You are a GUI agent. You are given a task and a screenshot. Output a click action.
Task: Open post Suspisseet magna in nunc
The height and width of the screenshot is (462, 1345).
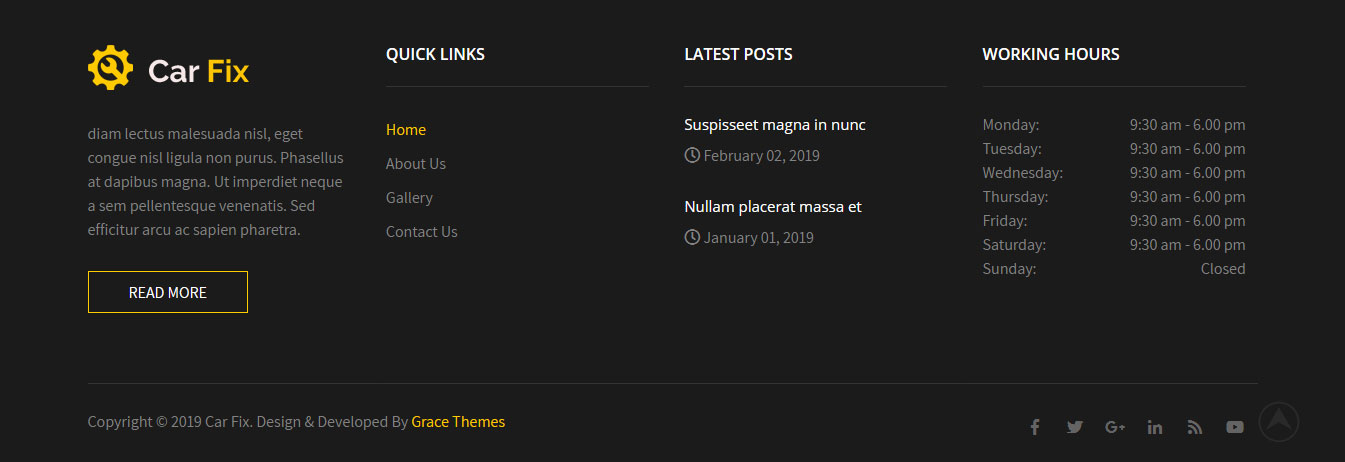click(775, 125)
